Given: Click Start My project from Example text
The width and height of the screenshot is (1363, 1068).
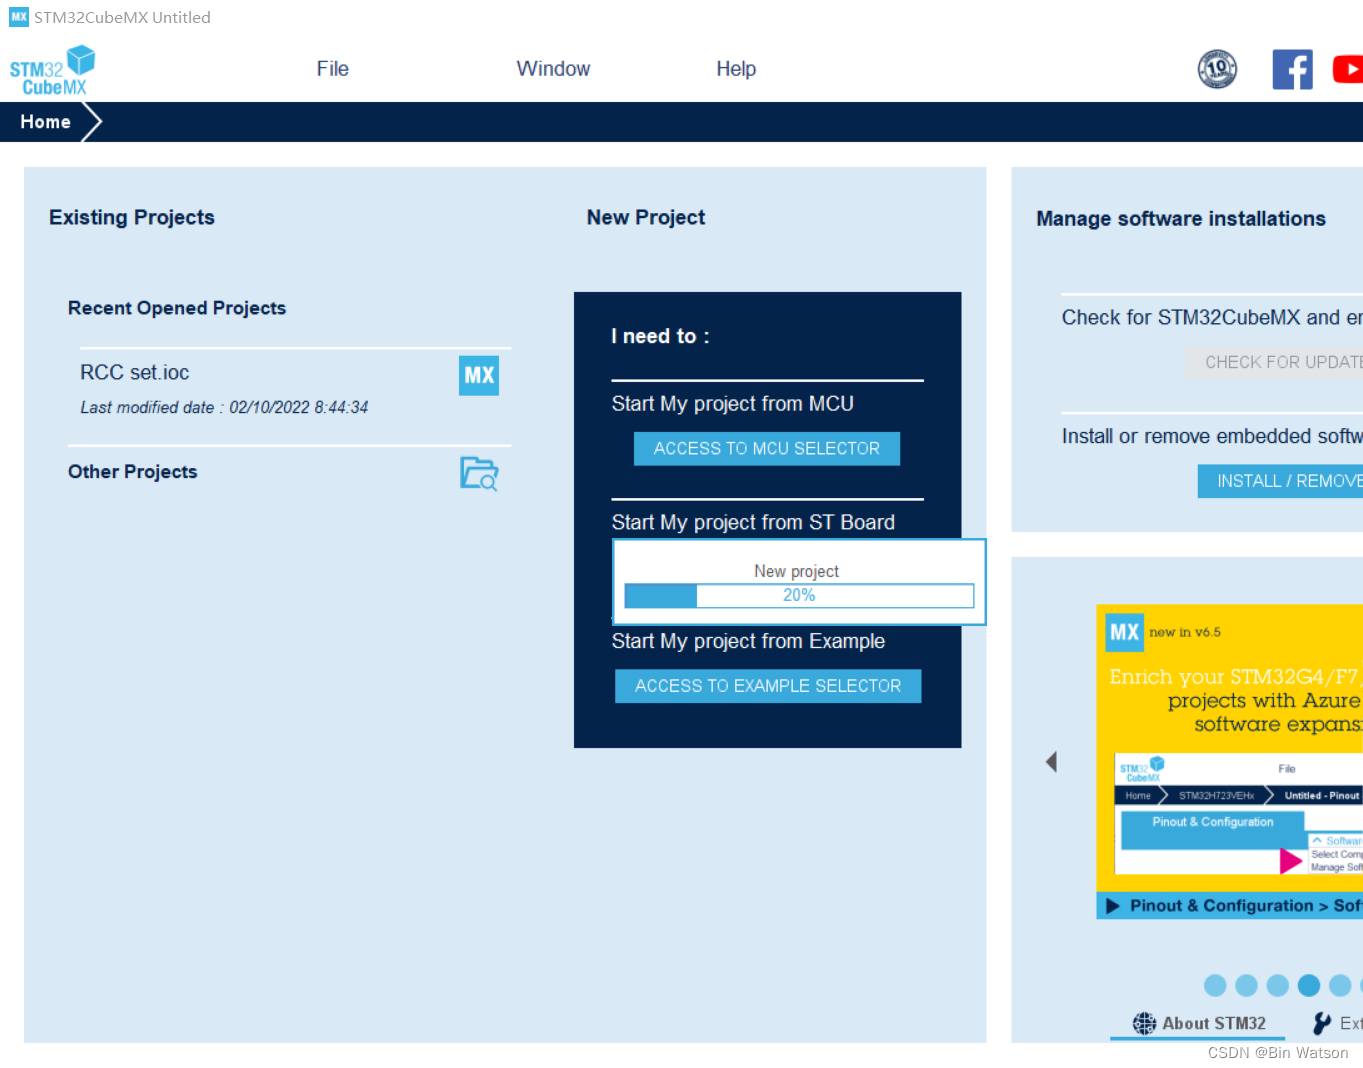Looking at the screenshot, I should click(748, 641).
